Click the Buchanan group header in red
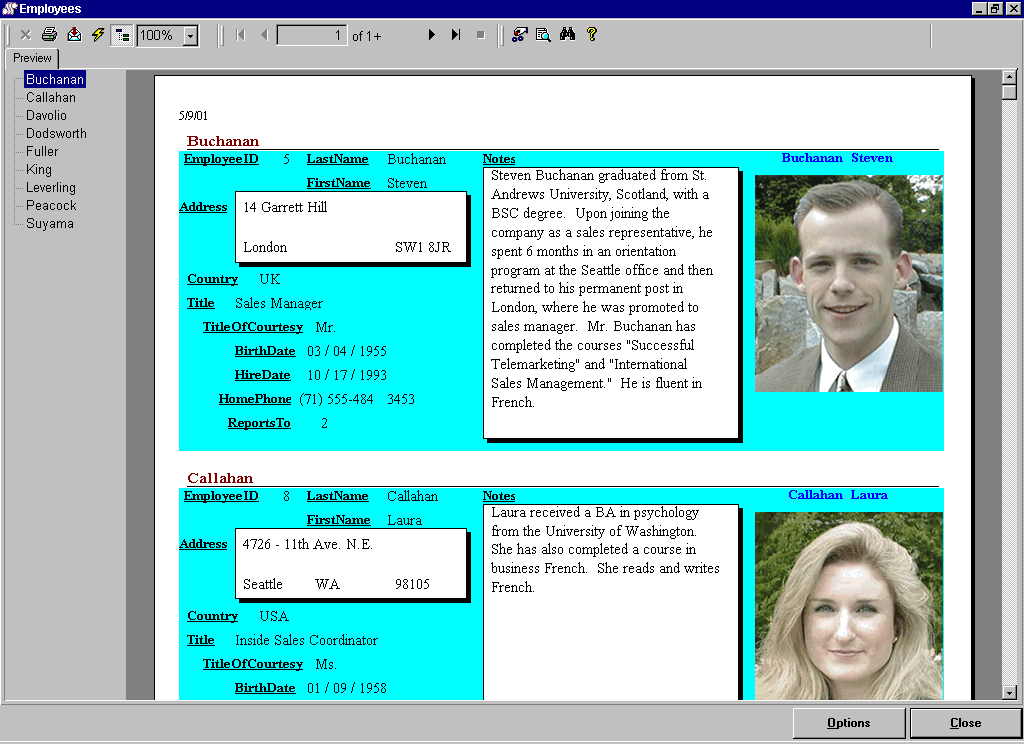1024x744 pixels. pos(223,141)
